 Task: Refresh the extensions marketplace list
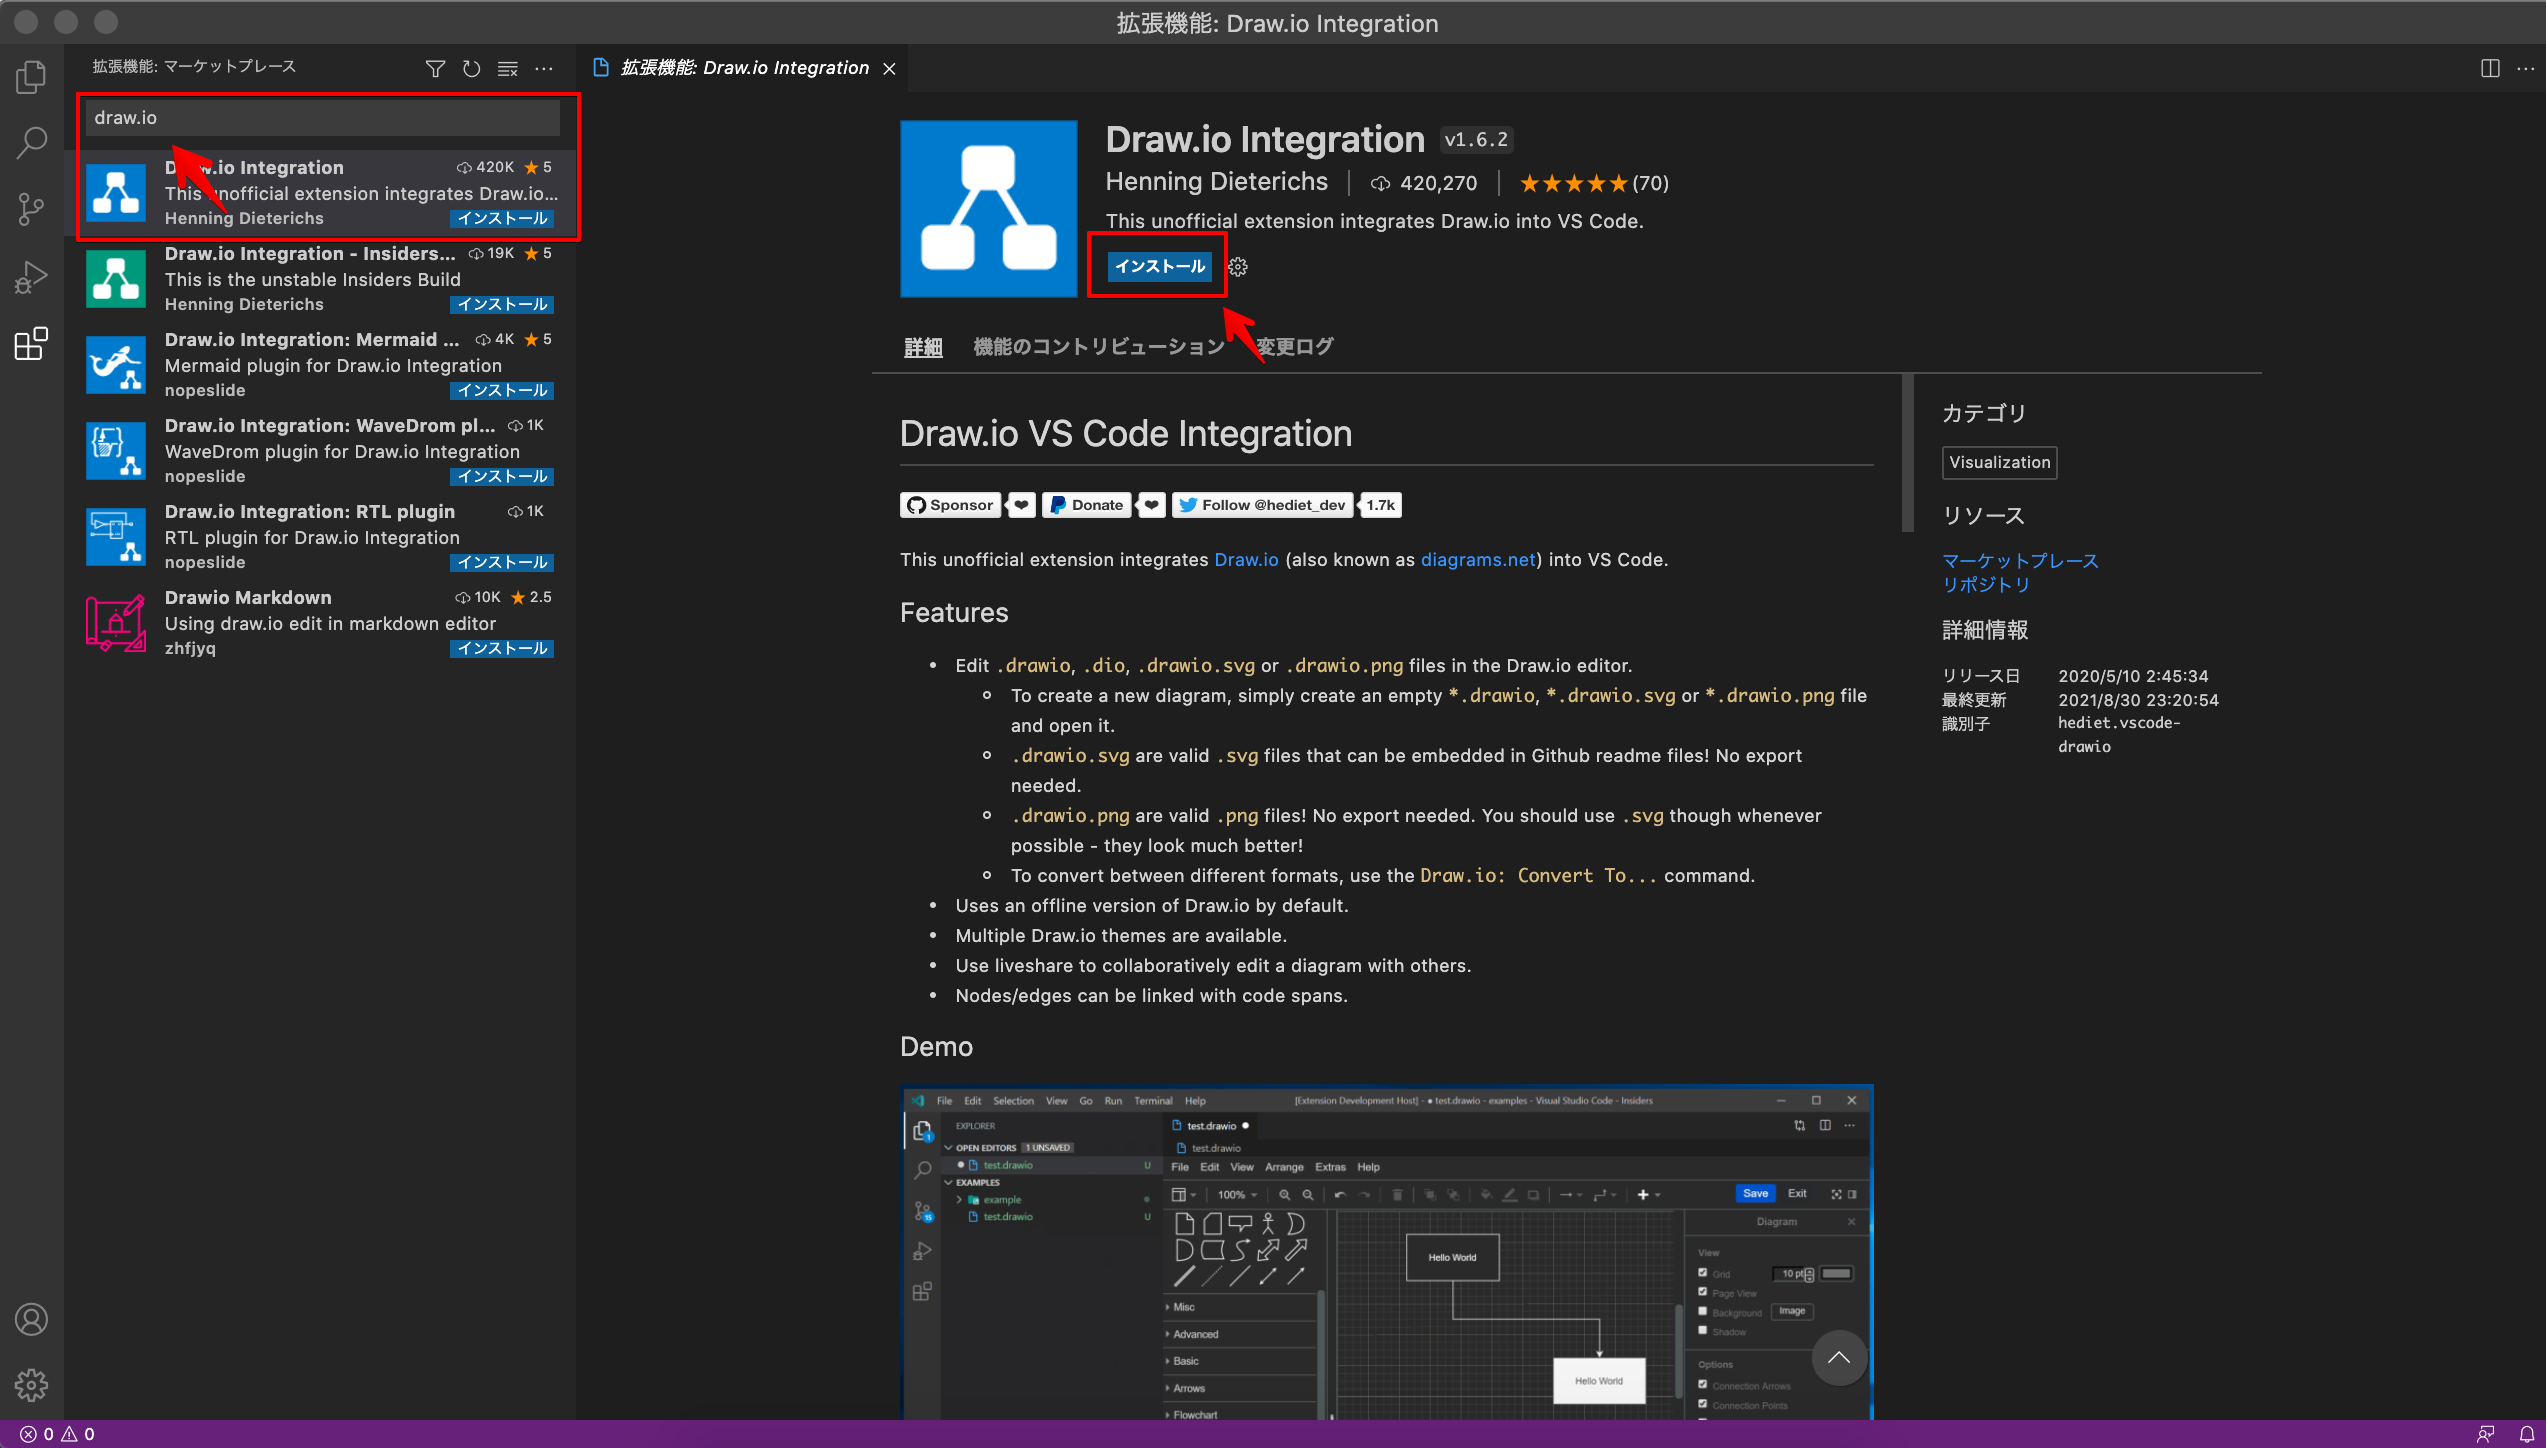click(x=472, y=68)
